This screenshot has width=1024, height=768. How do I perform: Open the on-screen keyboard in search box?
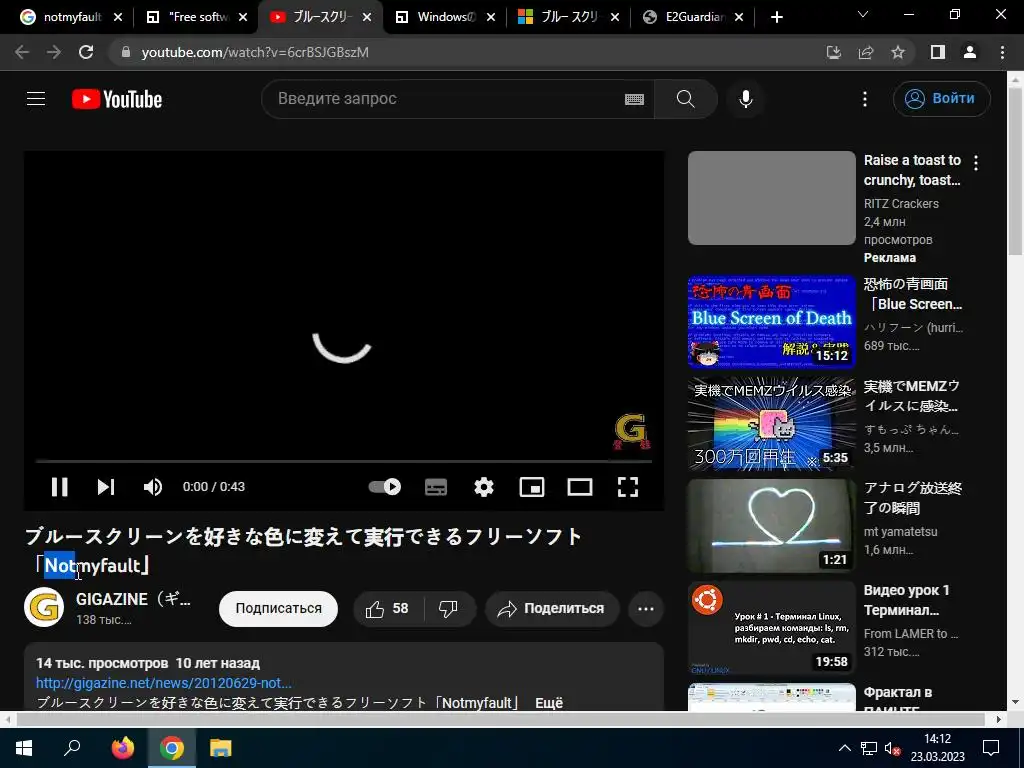pyautogui.click(x=634, y=99)
